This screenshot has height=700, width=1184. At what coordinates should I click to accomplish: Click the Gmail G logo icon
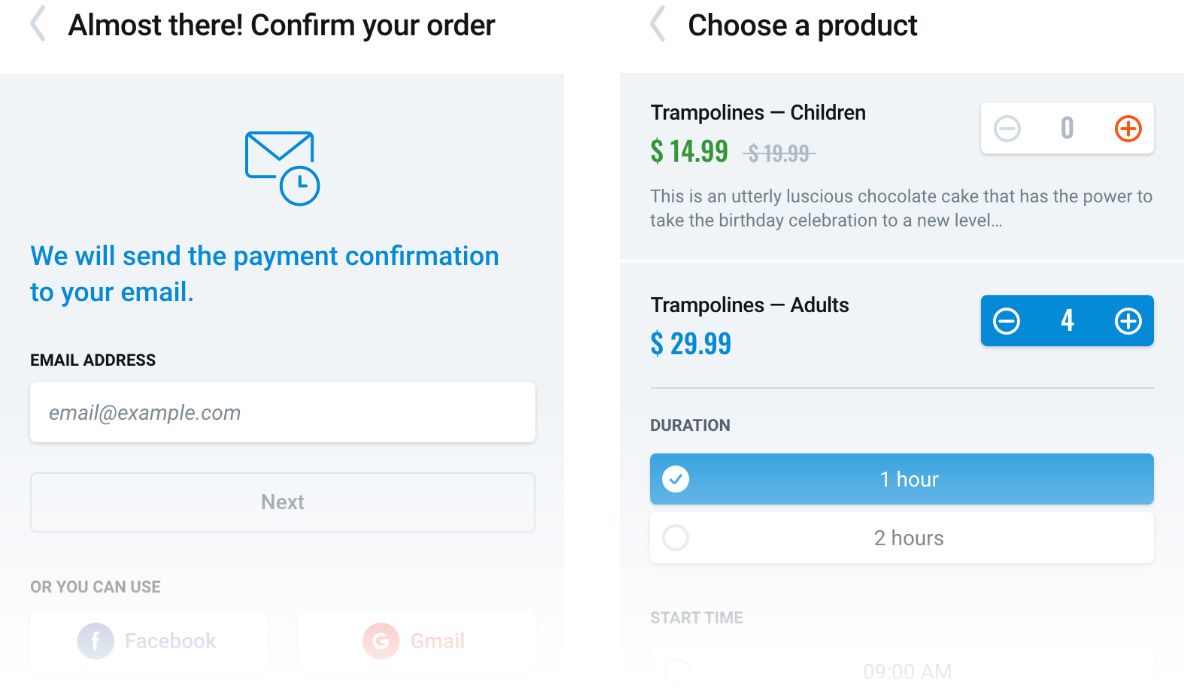(x=381, y=641)
